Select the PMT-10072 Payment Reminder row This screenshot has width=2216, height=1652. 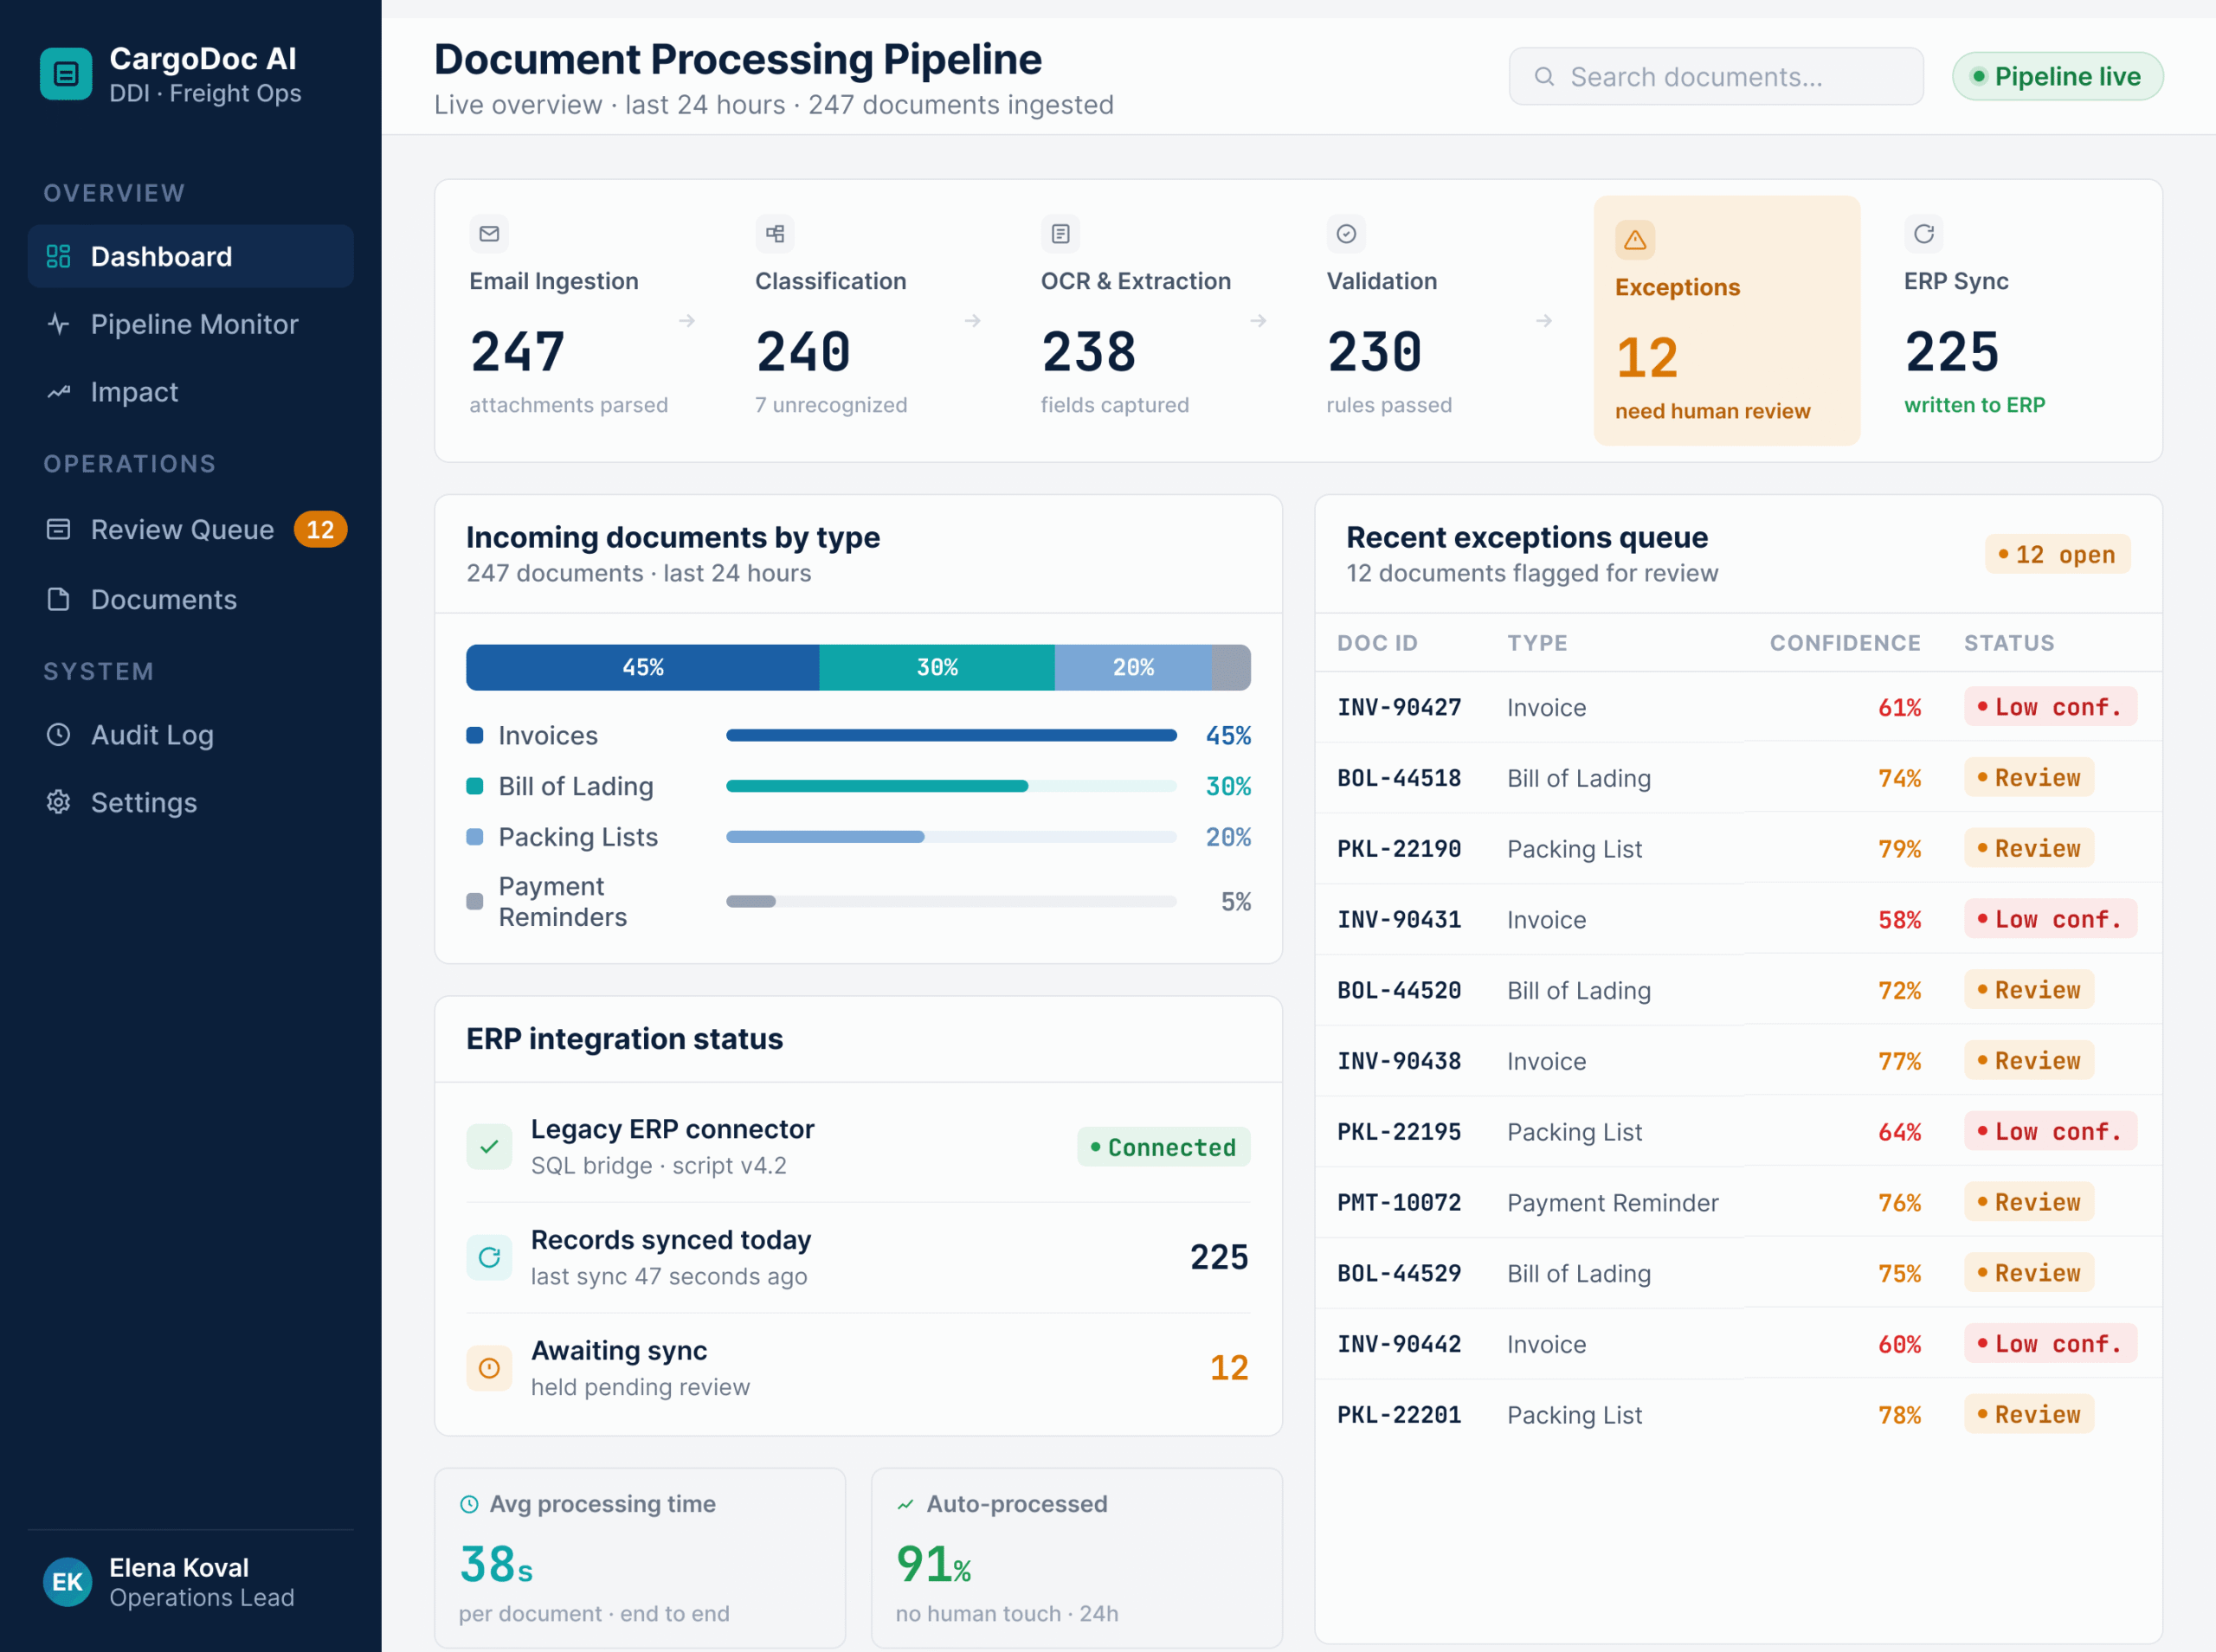click(1738, 1202)
